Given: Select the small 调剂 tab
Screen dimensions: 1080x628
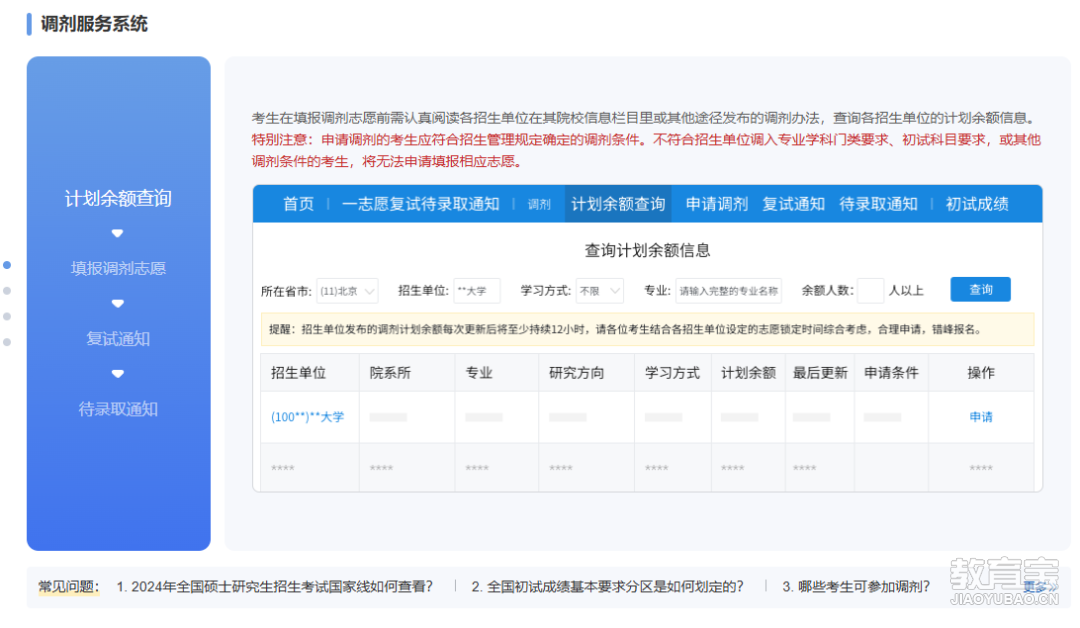Looking at the screenshot, I should (539, 205).
